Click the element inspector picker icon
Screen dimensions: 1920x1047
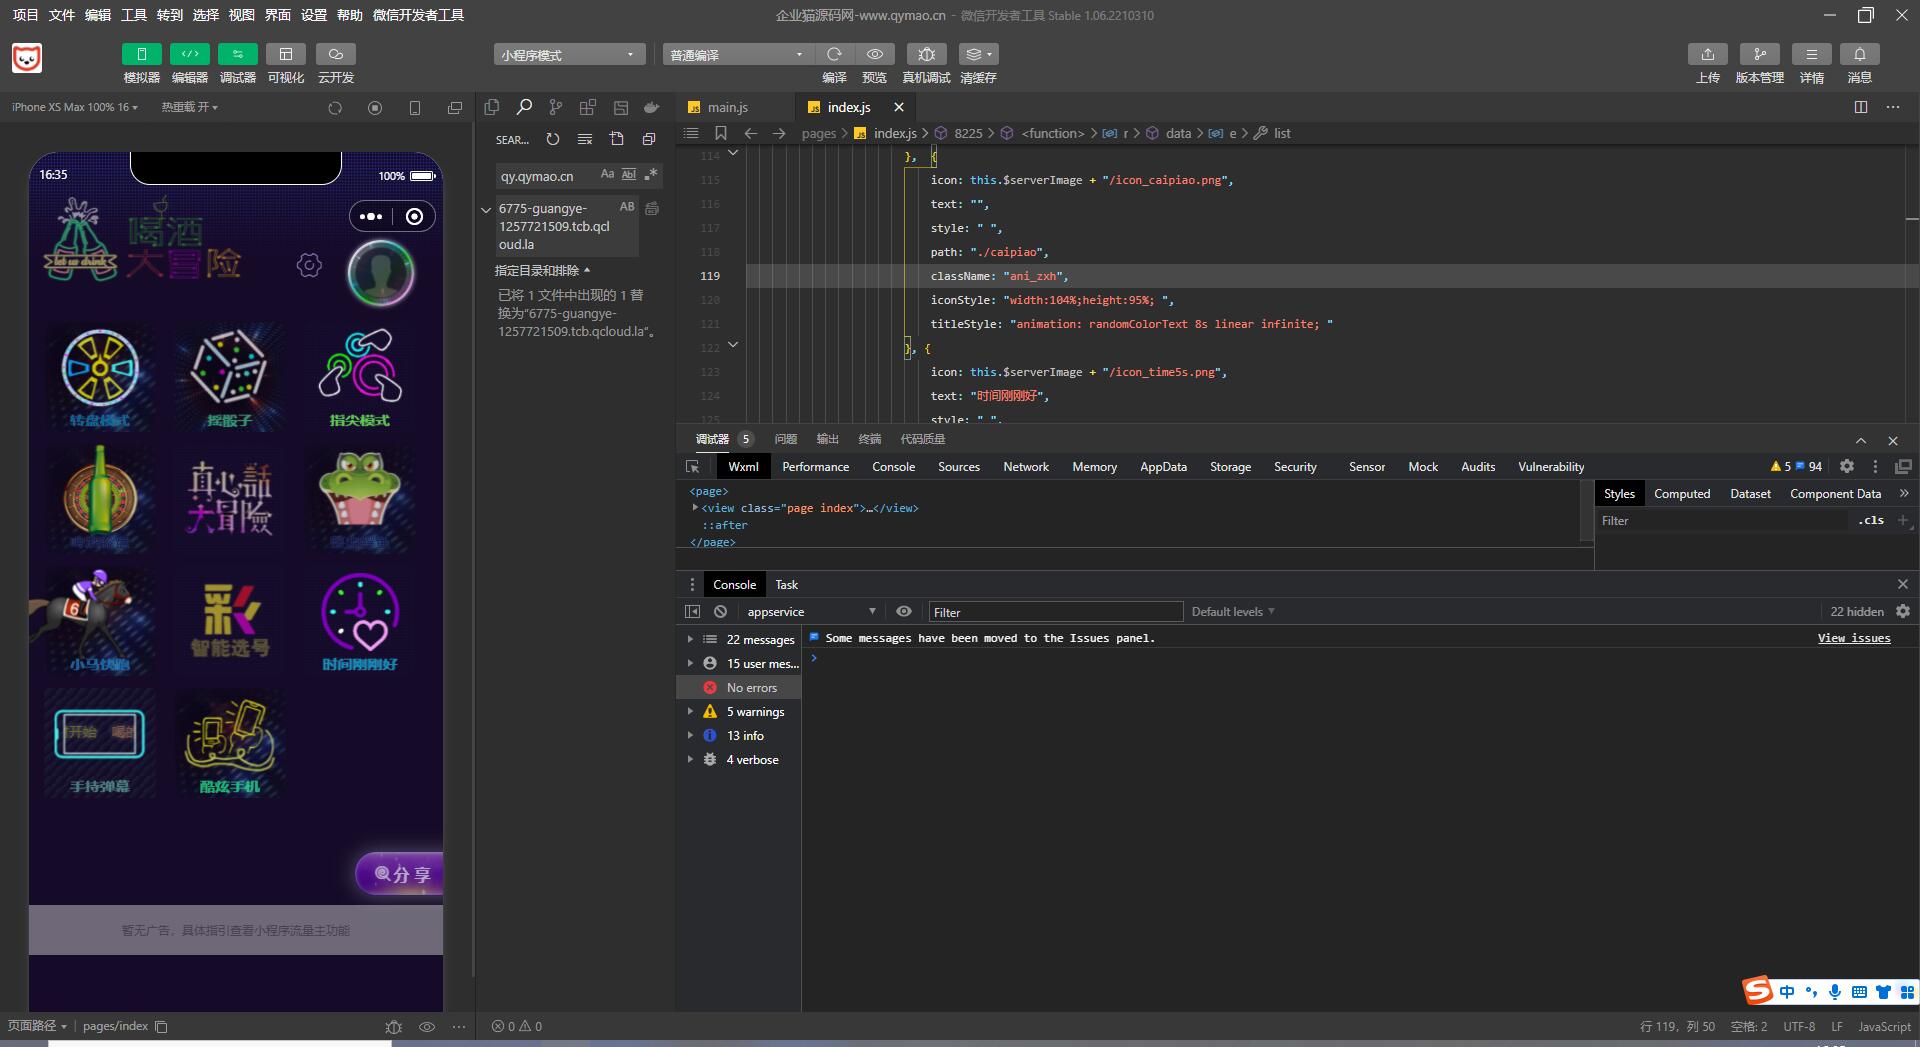point(692,467)
